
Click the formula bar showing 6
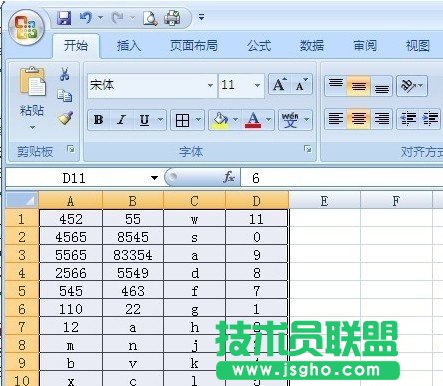(342, 178)
